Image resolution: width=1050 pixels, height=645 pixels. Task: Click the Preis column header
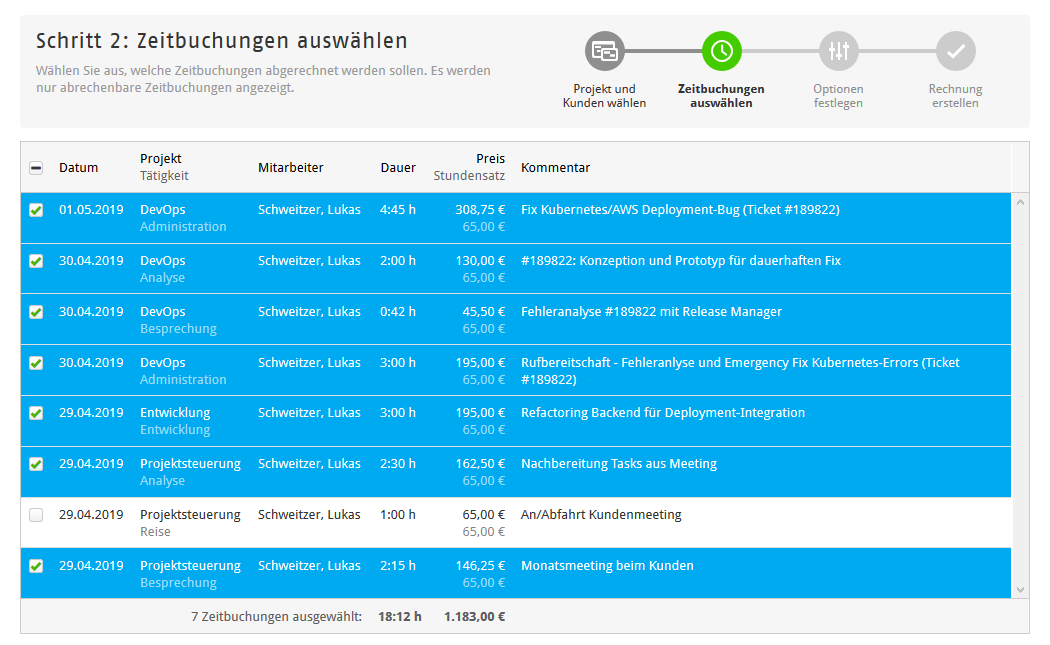[x=490, y=159]
